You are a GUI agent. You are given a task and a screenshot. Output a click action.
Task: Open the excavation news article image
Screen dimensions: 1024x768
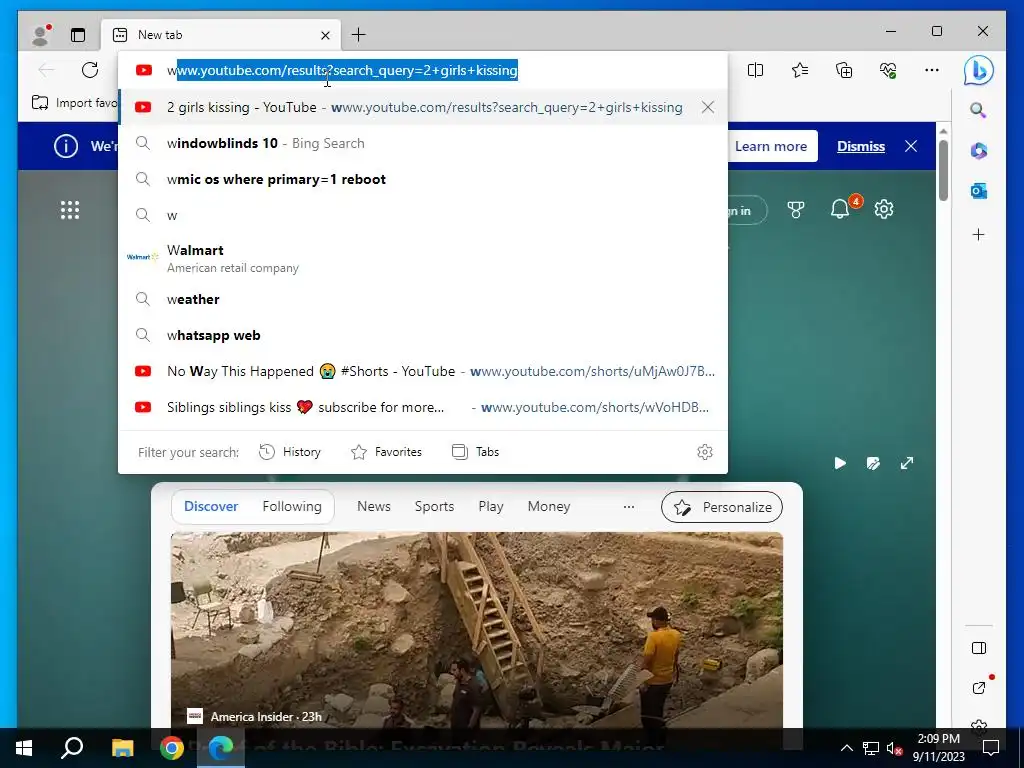[x=477, y=630]
